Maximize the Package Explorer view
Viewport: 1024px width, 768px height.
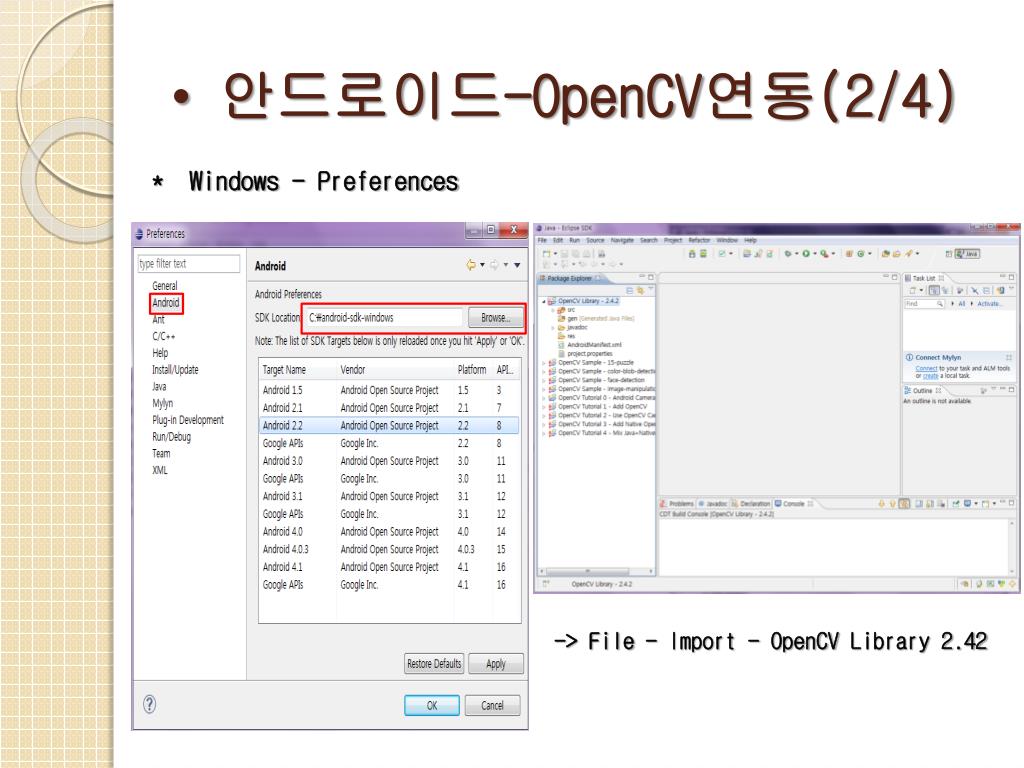coord(650,277)
